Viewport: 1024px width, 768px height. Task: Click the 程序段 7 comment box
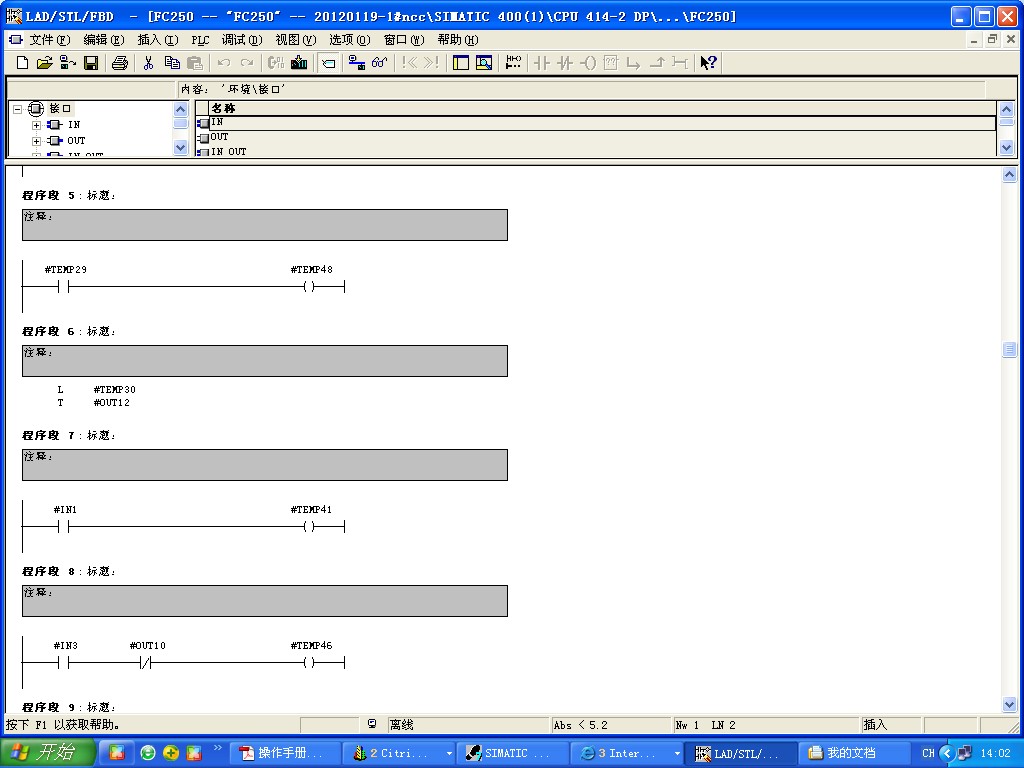click(x=264, y=465)
